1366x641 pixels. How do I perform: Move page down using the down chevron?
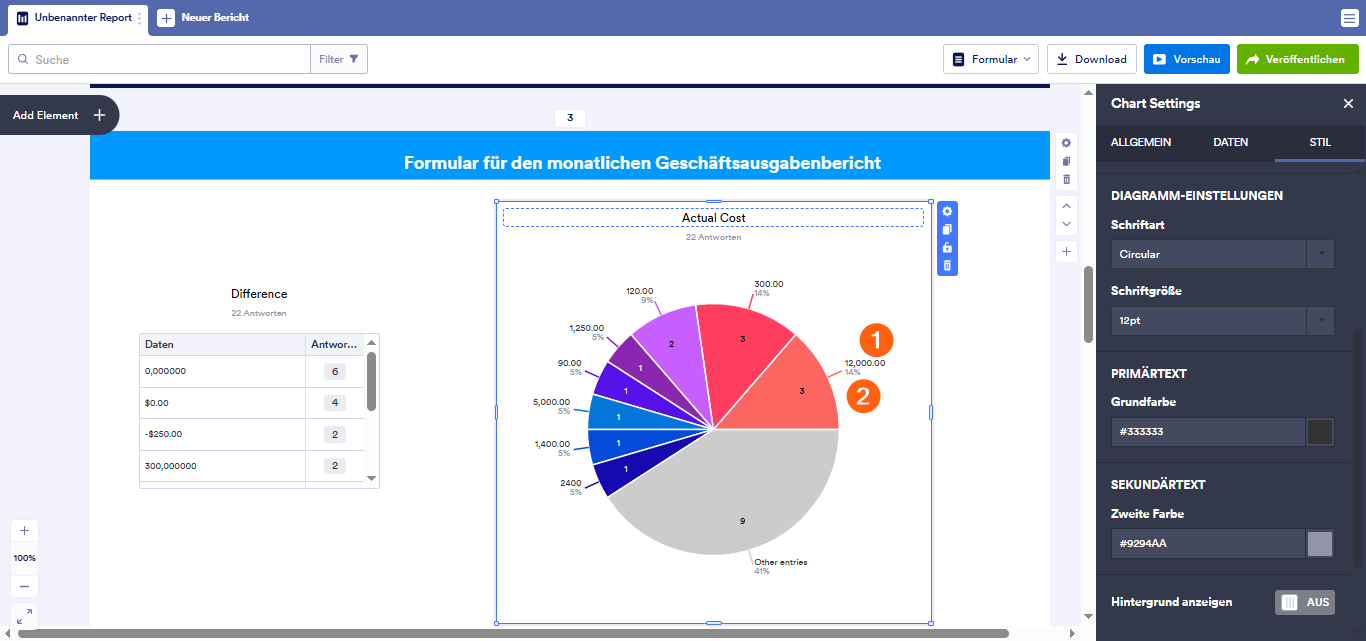point(1066,223)
